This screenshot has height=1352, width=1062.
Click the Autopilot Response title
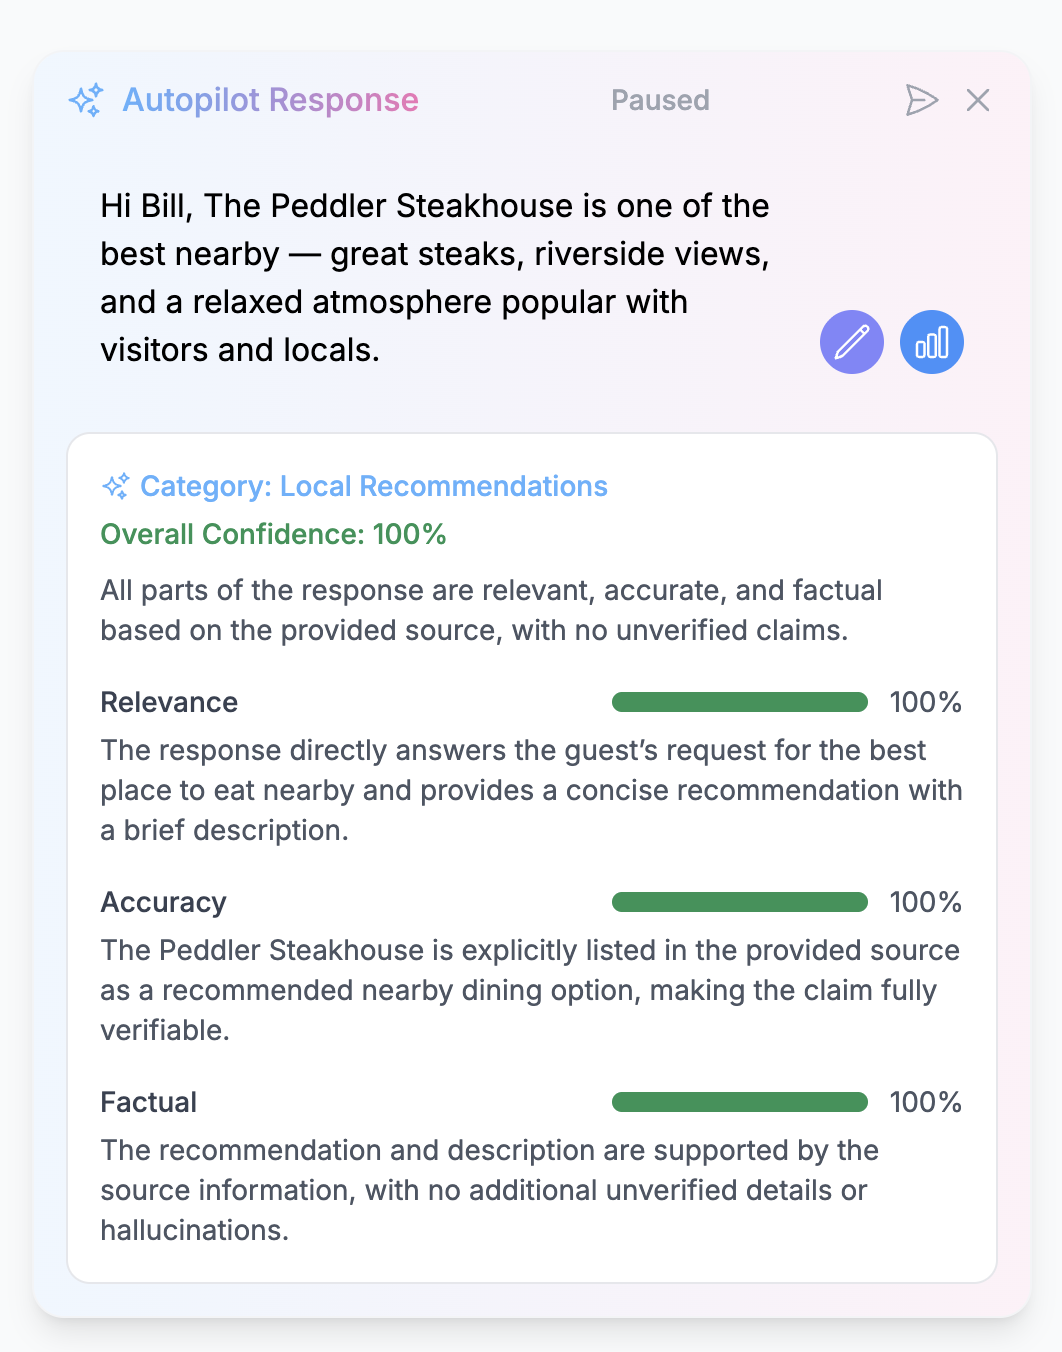[270, 100]
